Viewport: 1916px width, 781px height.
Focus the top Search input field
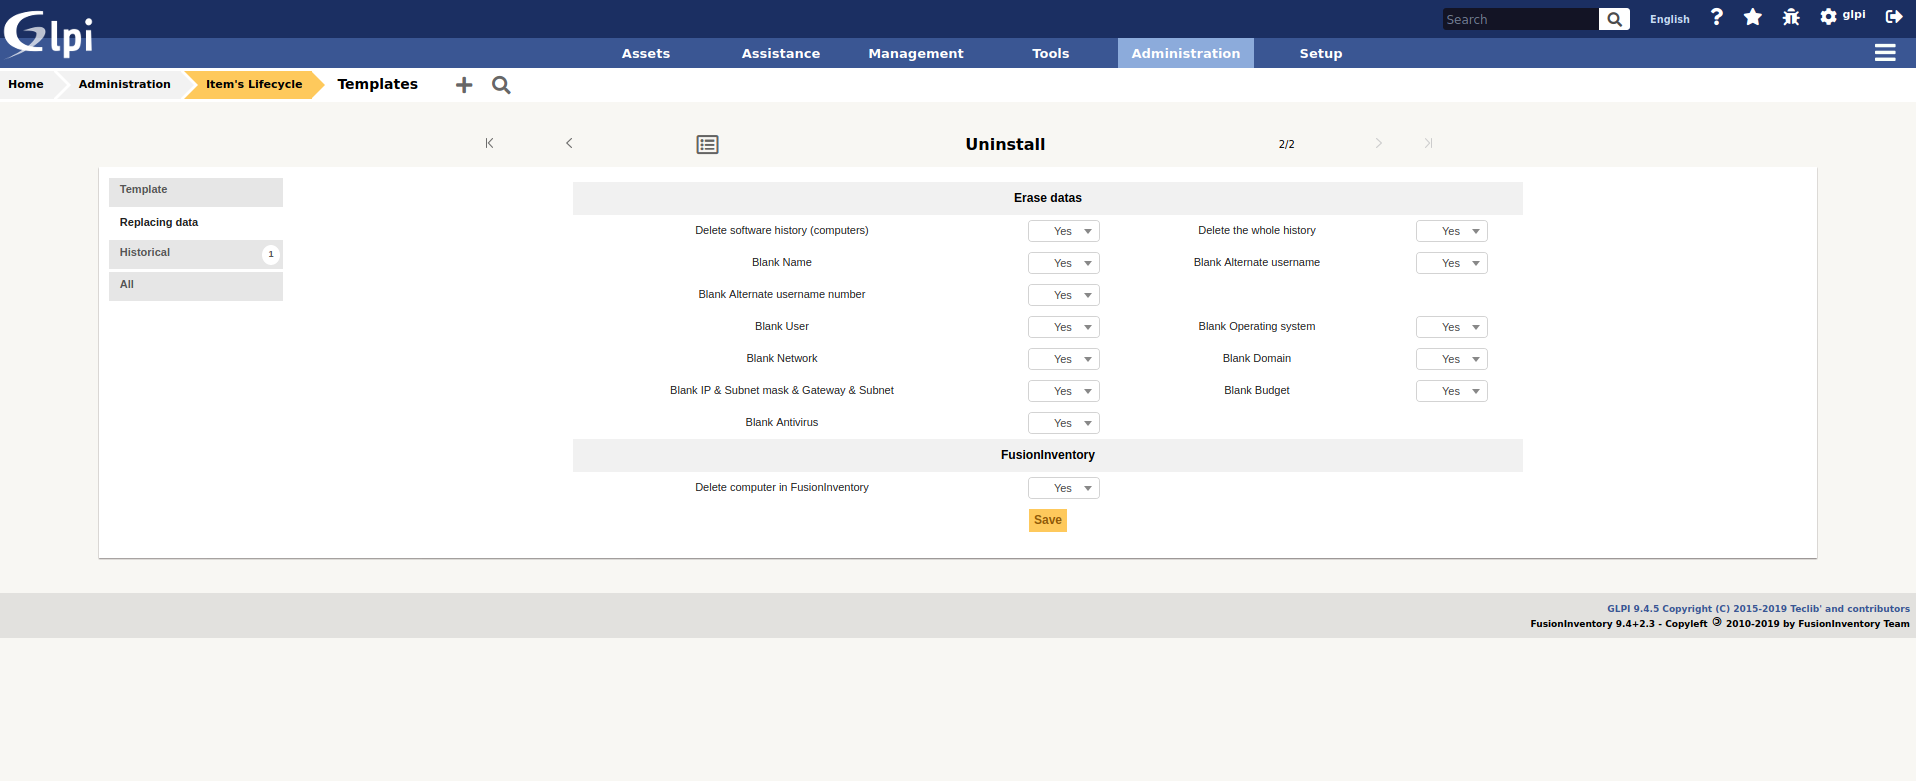(x=1519, y=19)
